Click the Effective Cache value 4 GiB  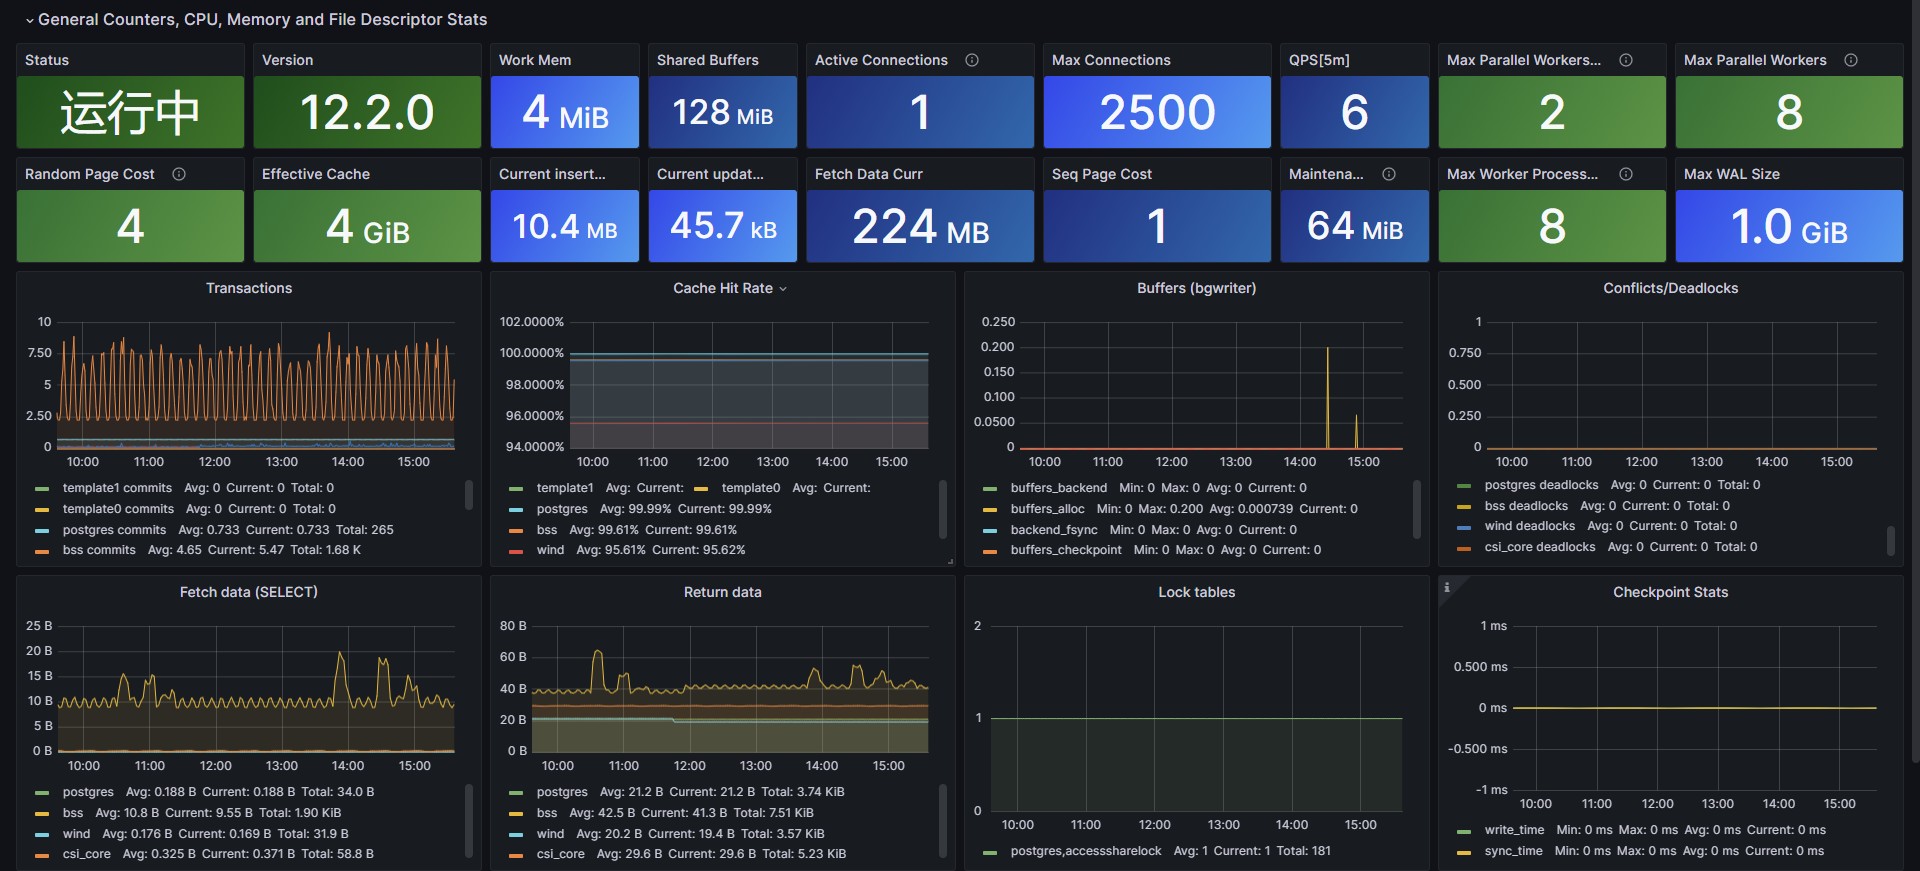(x=367, y=226)
